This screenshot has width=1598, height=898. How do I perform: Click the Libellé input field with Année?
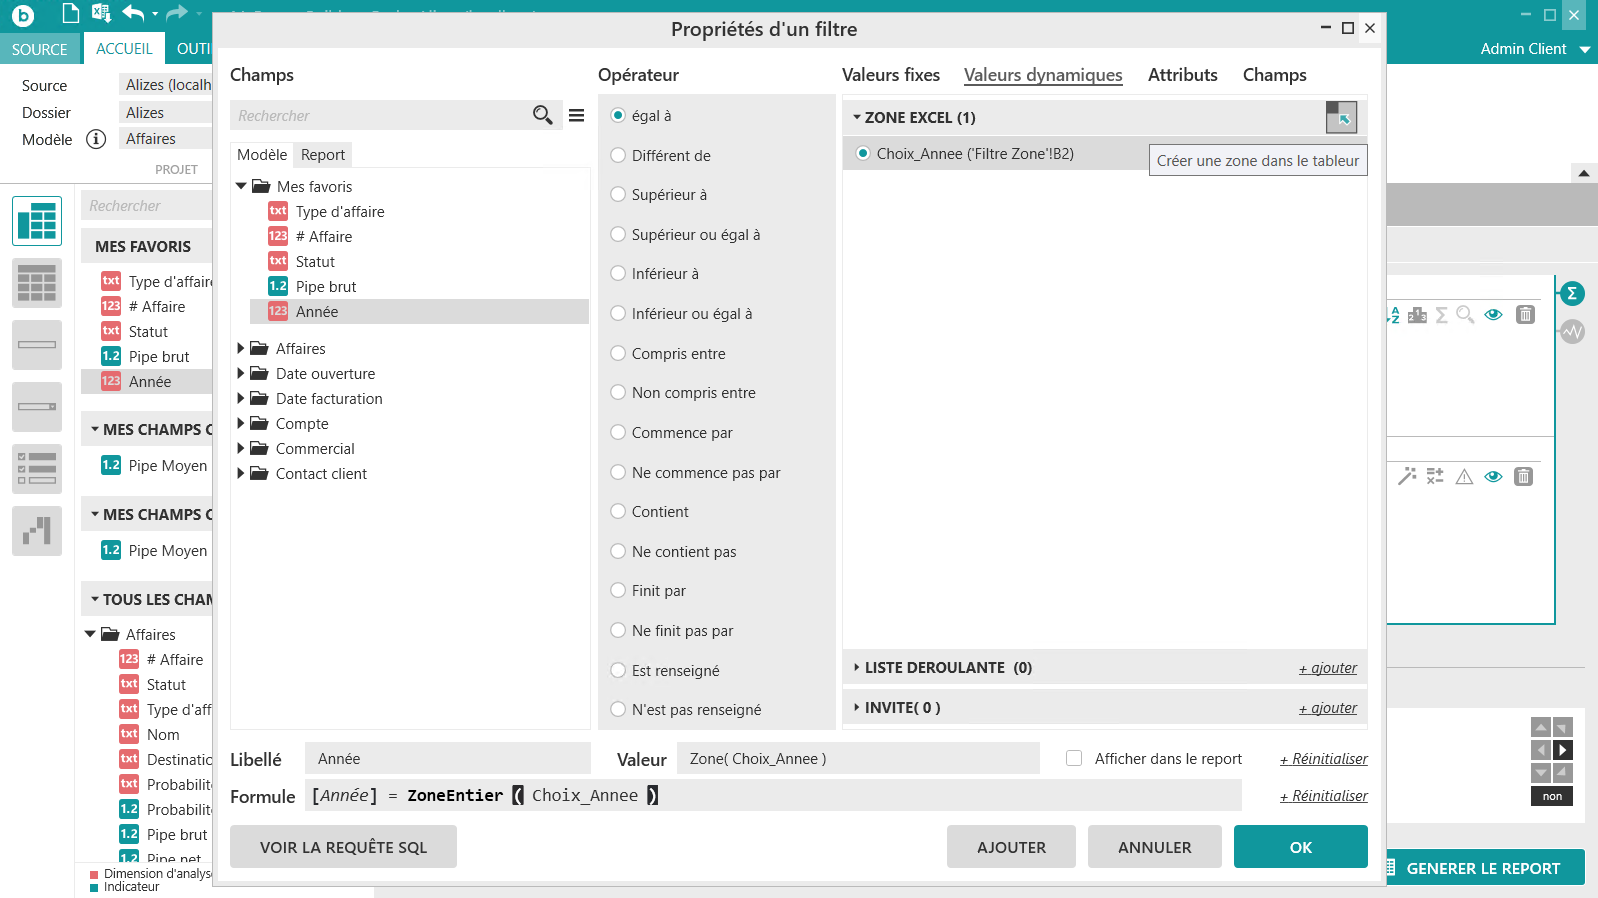447,759
